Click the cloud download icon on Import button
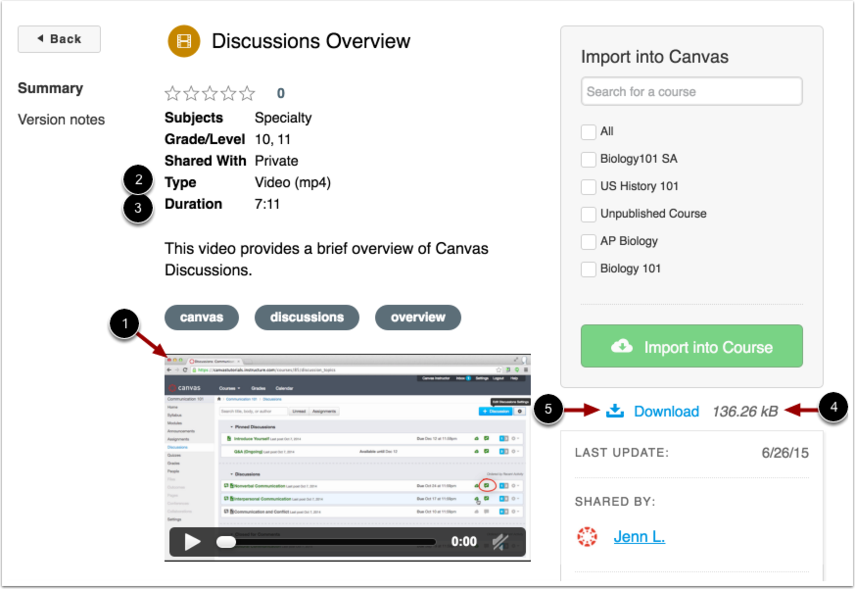This screenshot has width=855, height=589. click(622, 346)
